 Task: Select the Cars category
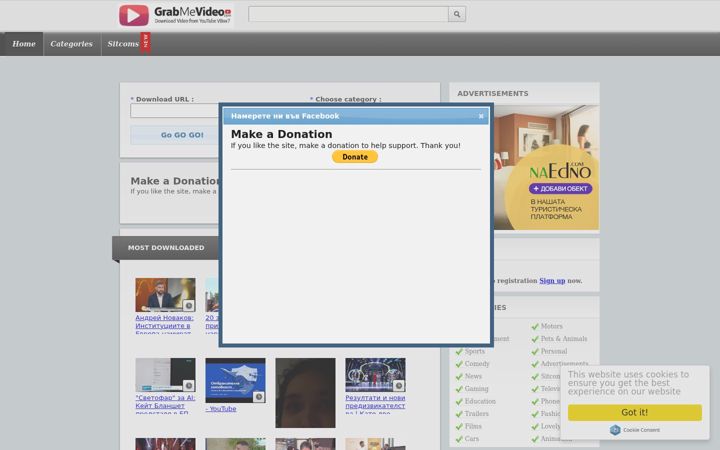(x=472, y=439)
